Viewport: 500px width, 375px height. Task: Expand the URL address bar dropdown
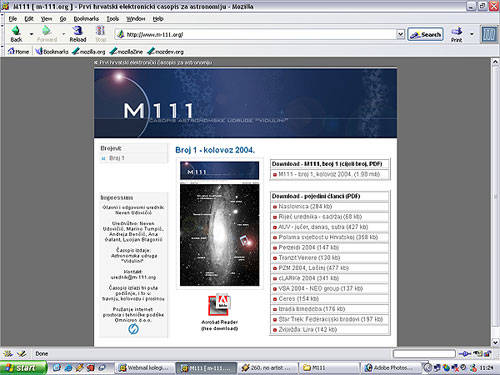tap(400, 34)
